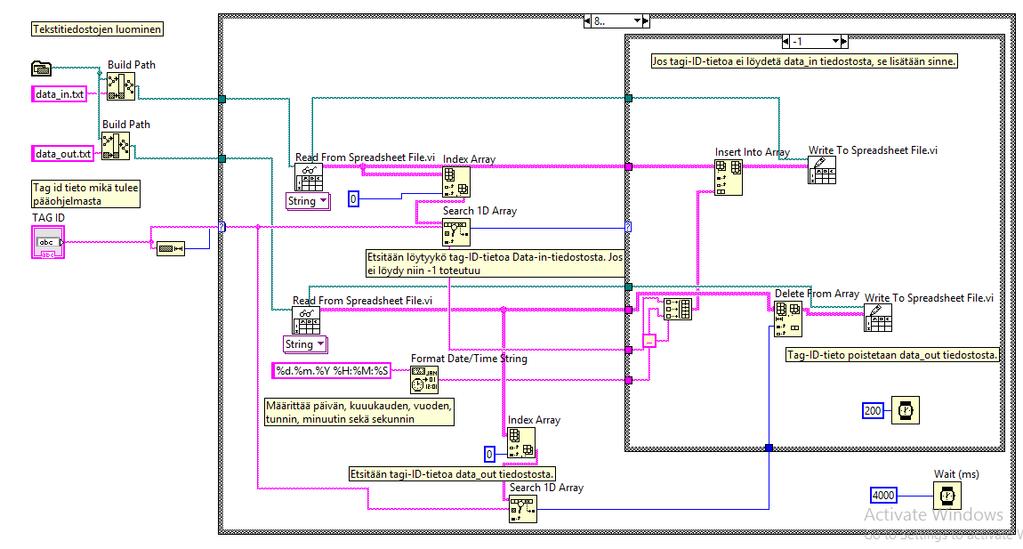Viewport: 1023px width, 549px height.
Task: Click the 'Määrittää päivän, kuukauden' comment
Action: [x=359, y=412]
